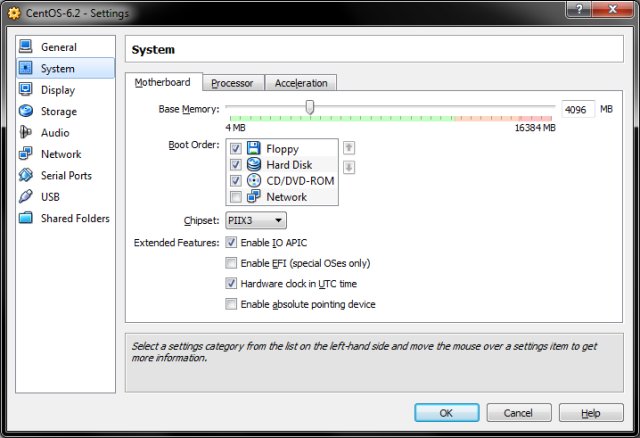
Task: Check Enable absolute pointing device
Action: 231,304
